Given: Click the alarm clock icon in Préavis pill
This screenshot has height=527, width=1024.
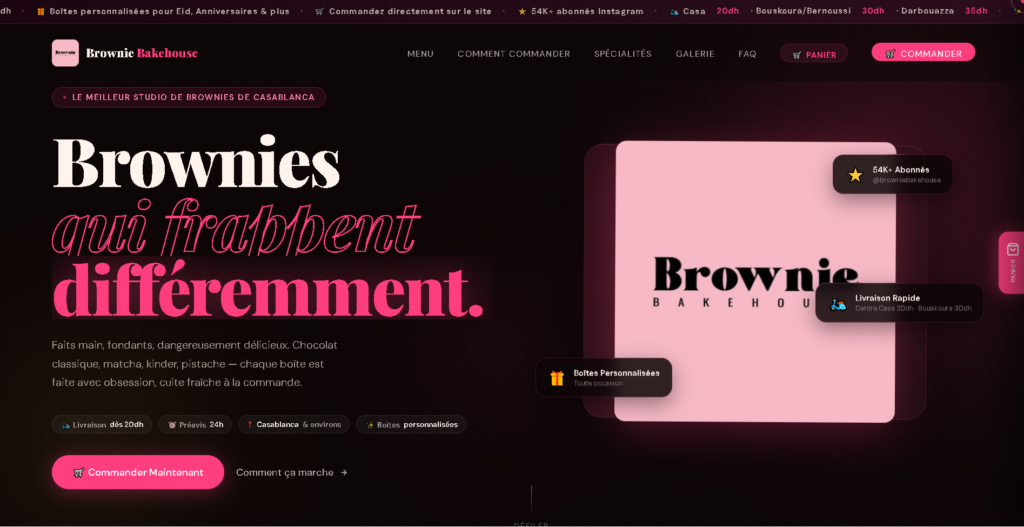Looking at the screenshot, I should coord(172,425).
